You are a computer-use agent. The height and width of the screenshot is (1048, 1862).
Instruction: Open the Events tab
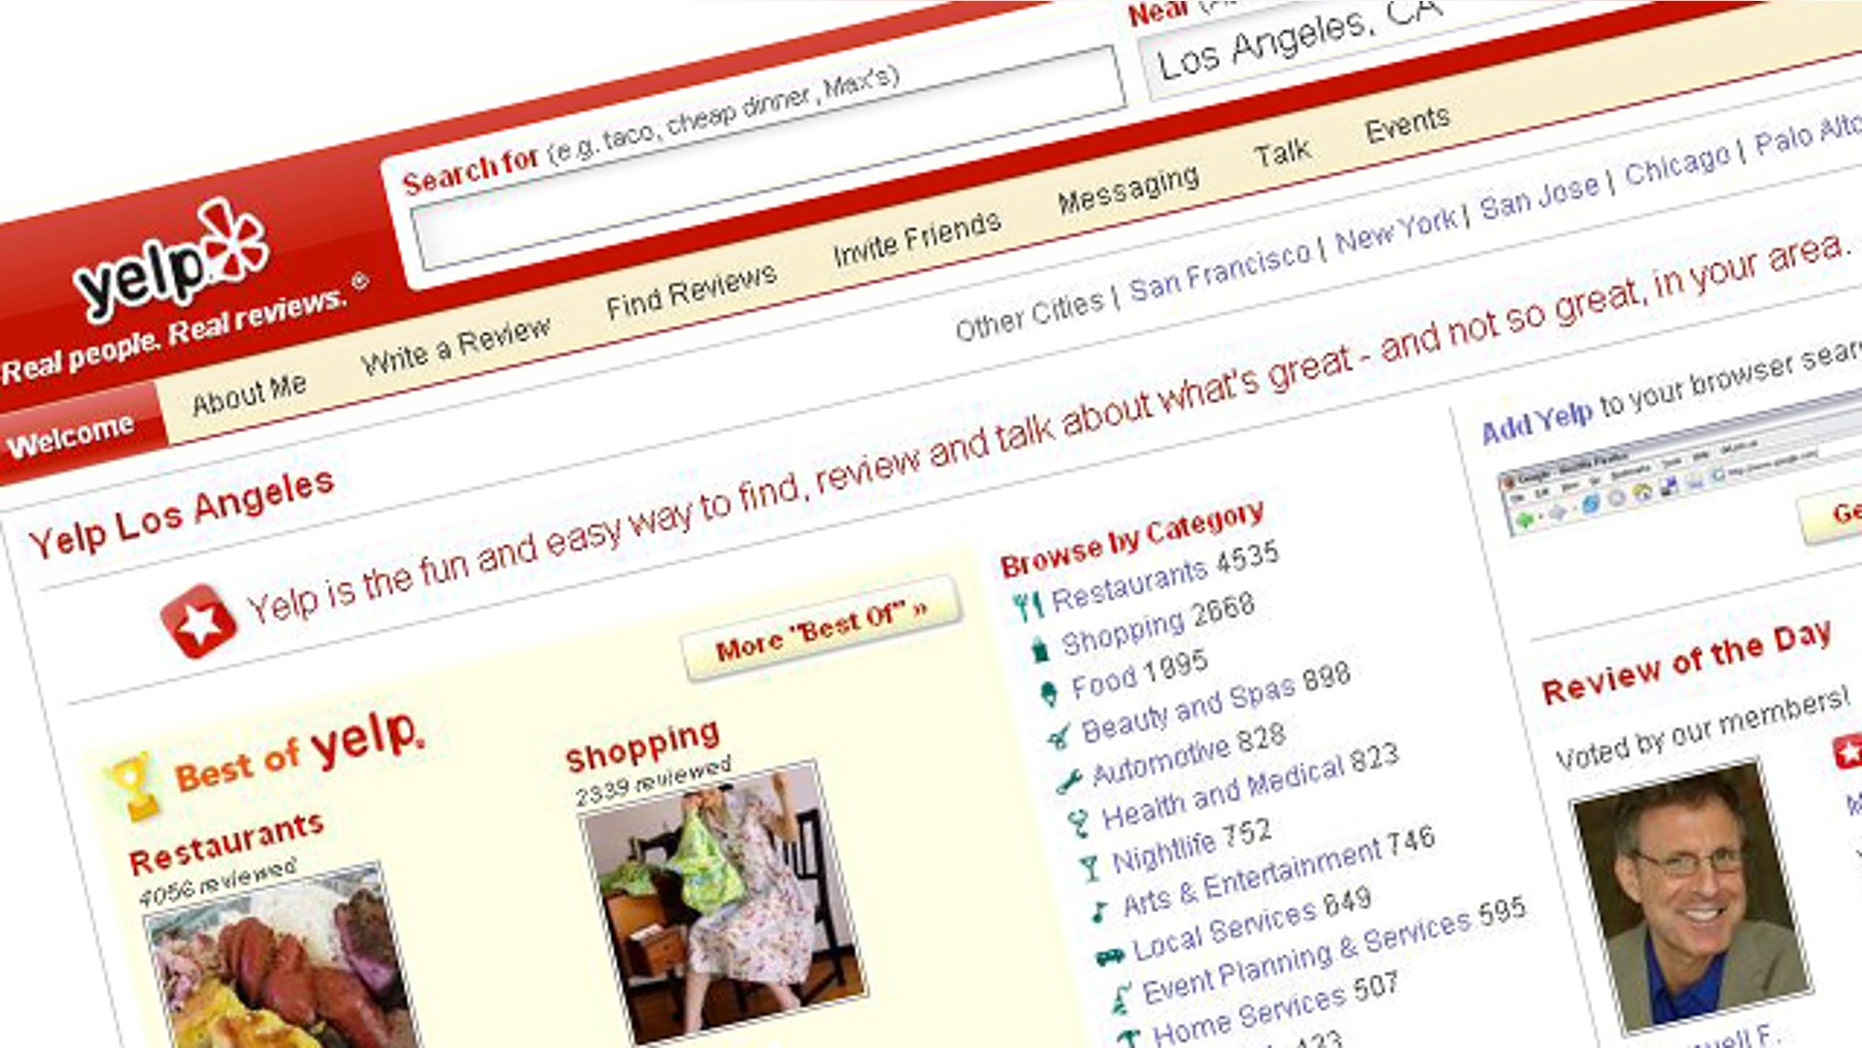[1407, 125]
